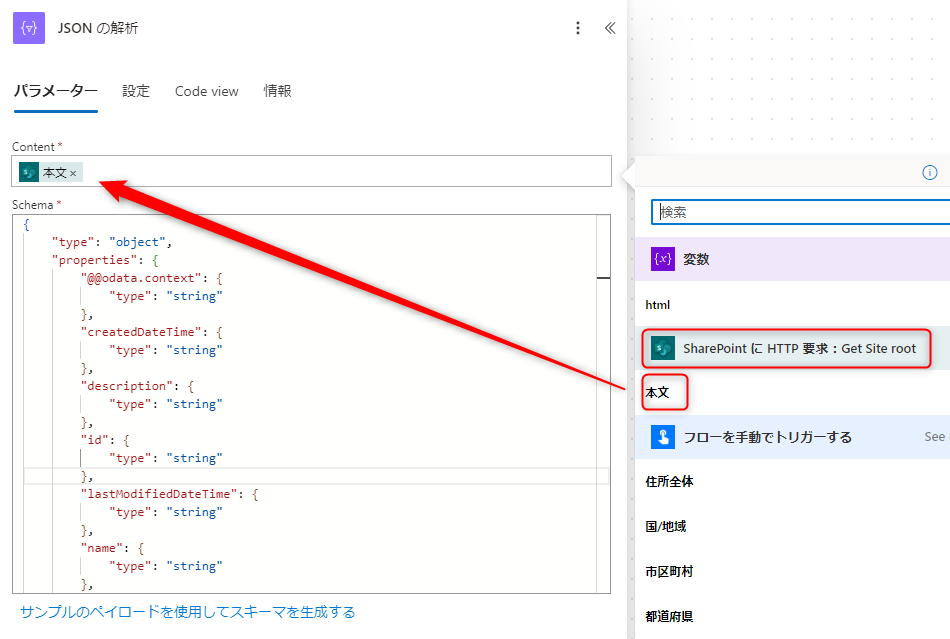Select 市区町村 dynamic content
Image resolution: width=950 pixels, height=639 pixels.
pyautogui.click(x=669, y=571)
